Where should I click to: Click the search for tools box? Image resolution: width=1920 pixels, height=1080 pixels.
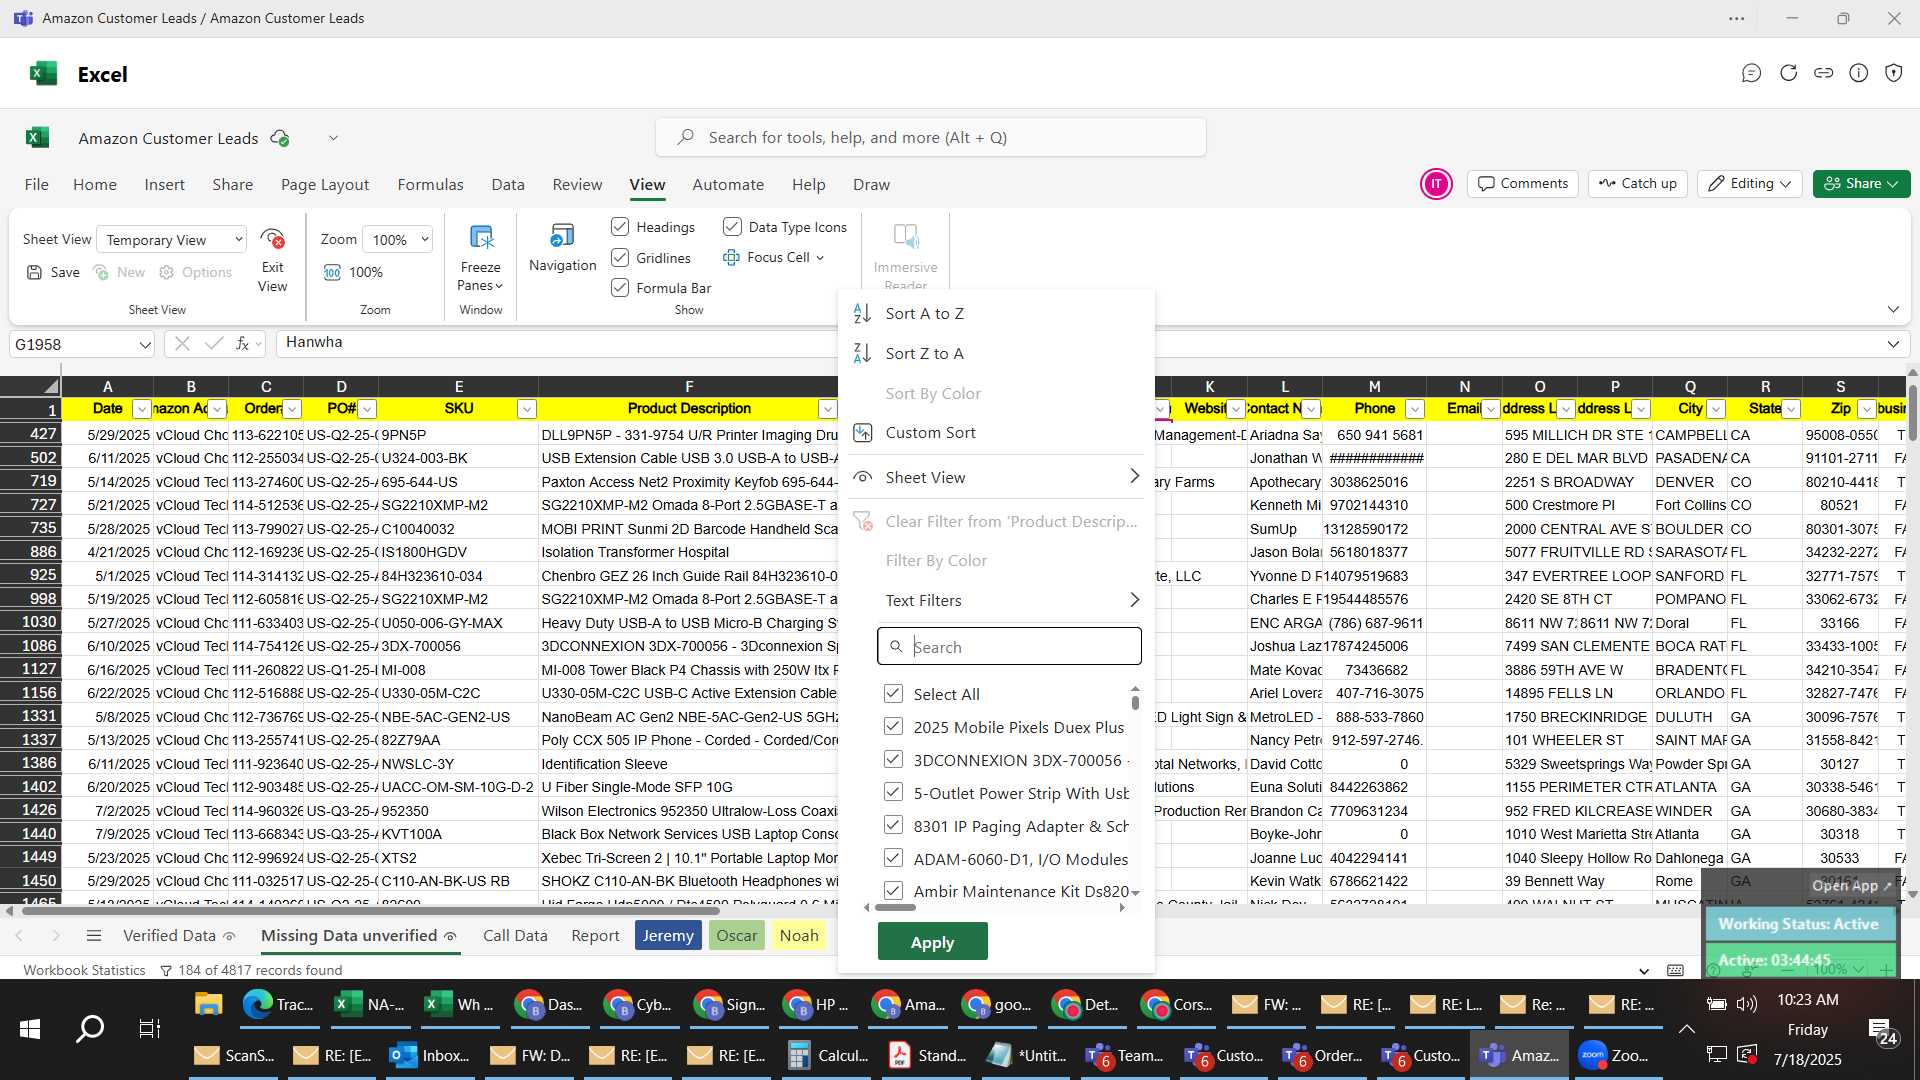(x=930, y=137)
